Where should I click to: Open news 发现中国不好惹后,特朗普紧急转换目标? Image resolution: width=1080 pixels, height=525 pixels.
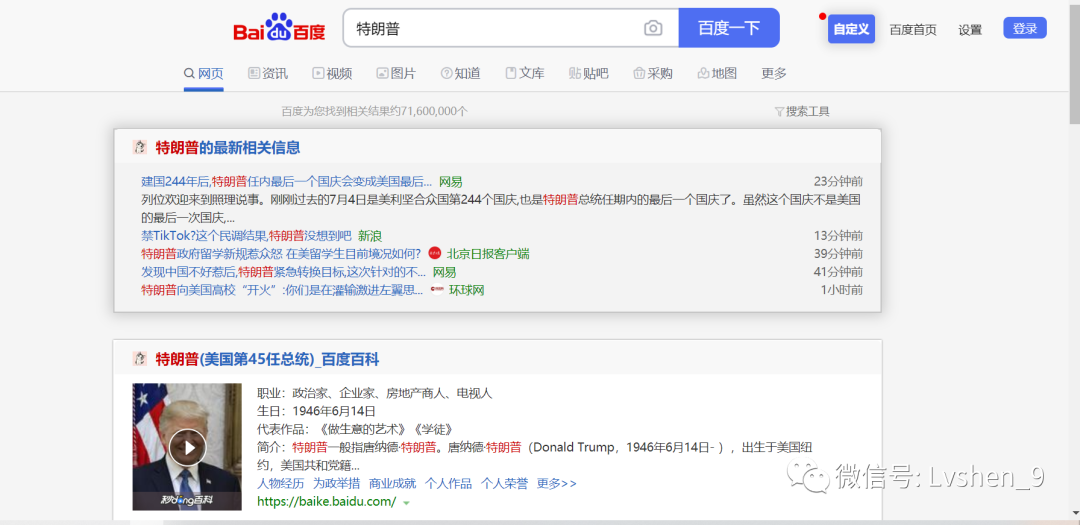(283, 272)
